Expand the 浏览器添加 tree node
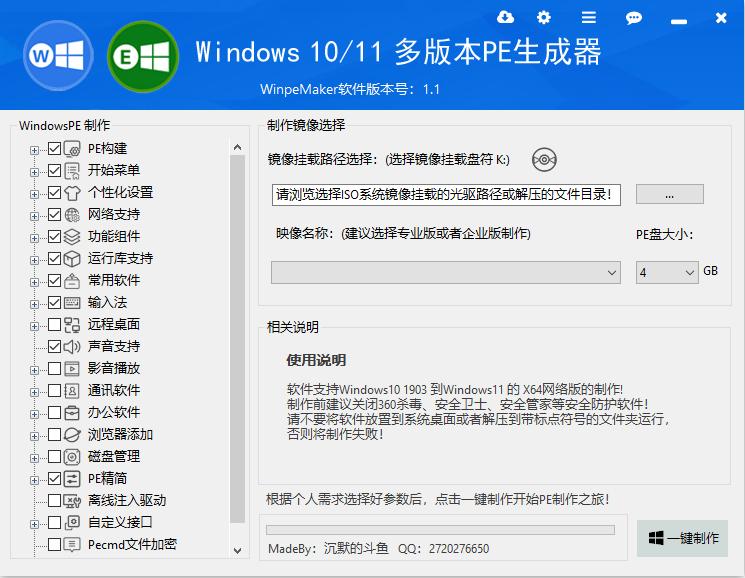The width and height of the screenshot is (745, 578). (x=34, y=436)
